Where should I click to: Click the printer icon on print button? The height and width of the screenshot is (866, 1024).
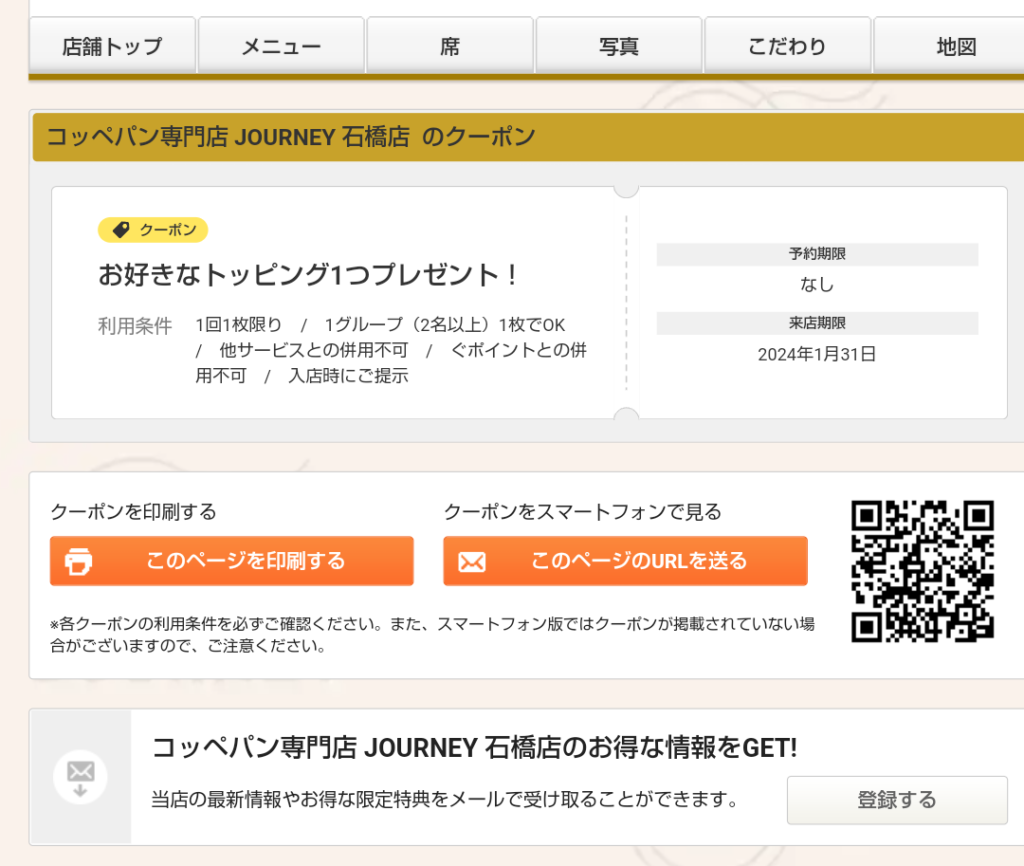click(78, 562)
